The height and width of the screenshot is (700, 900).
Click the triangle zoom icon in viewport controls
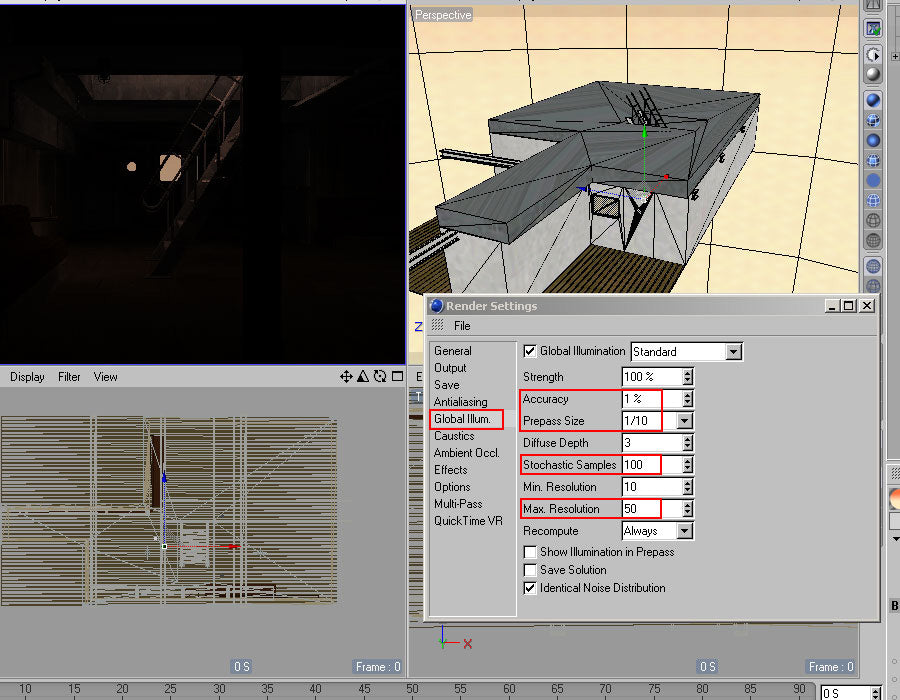coord(363,376)
